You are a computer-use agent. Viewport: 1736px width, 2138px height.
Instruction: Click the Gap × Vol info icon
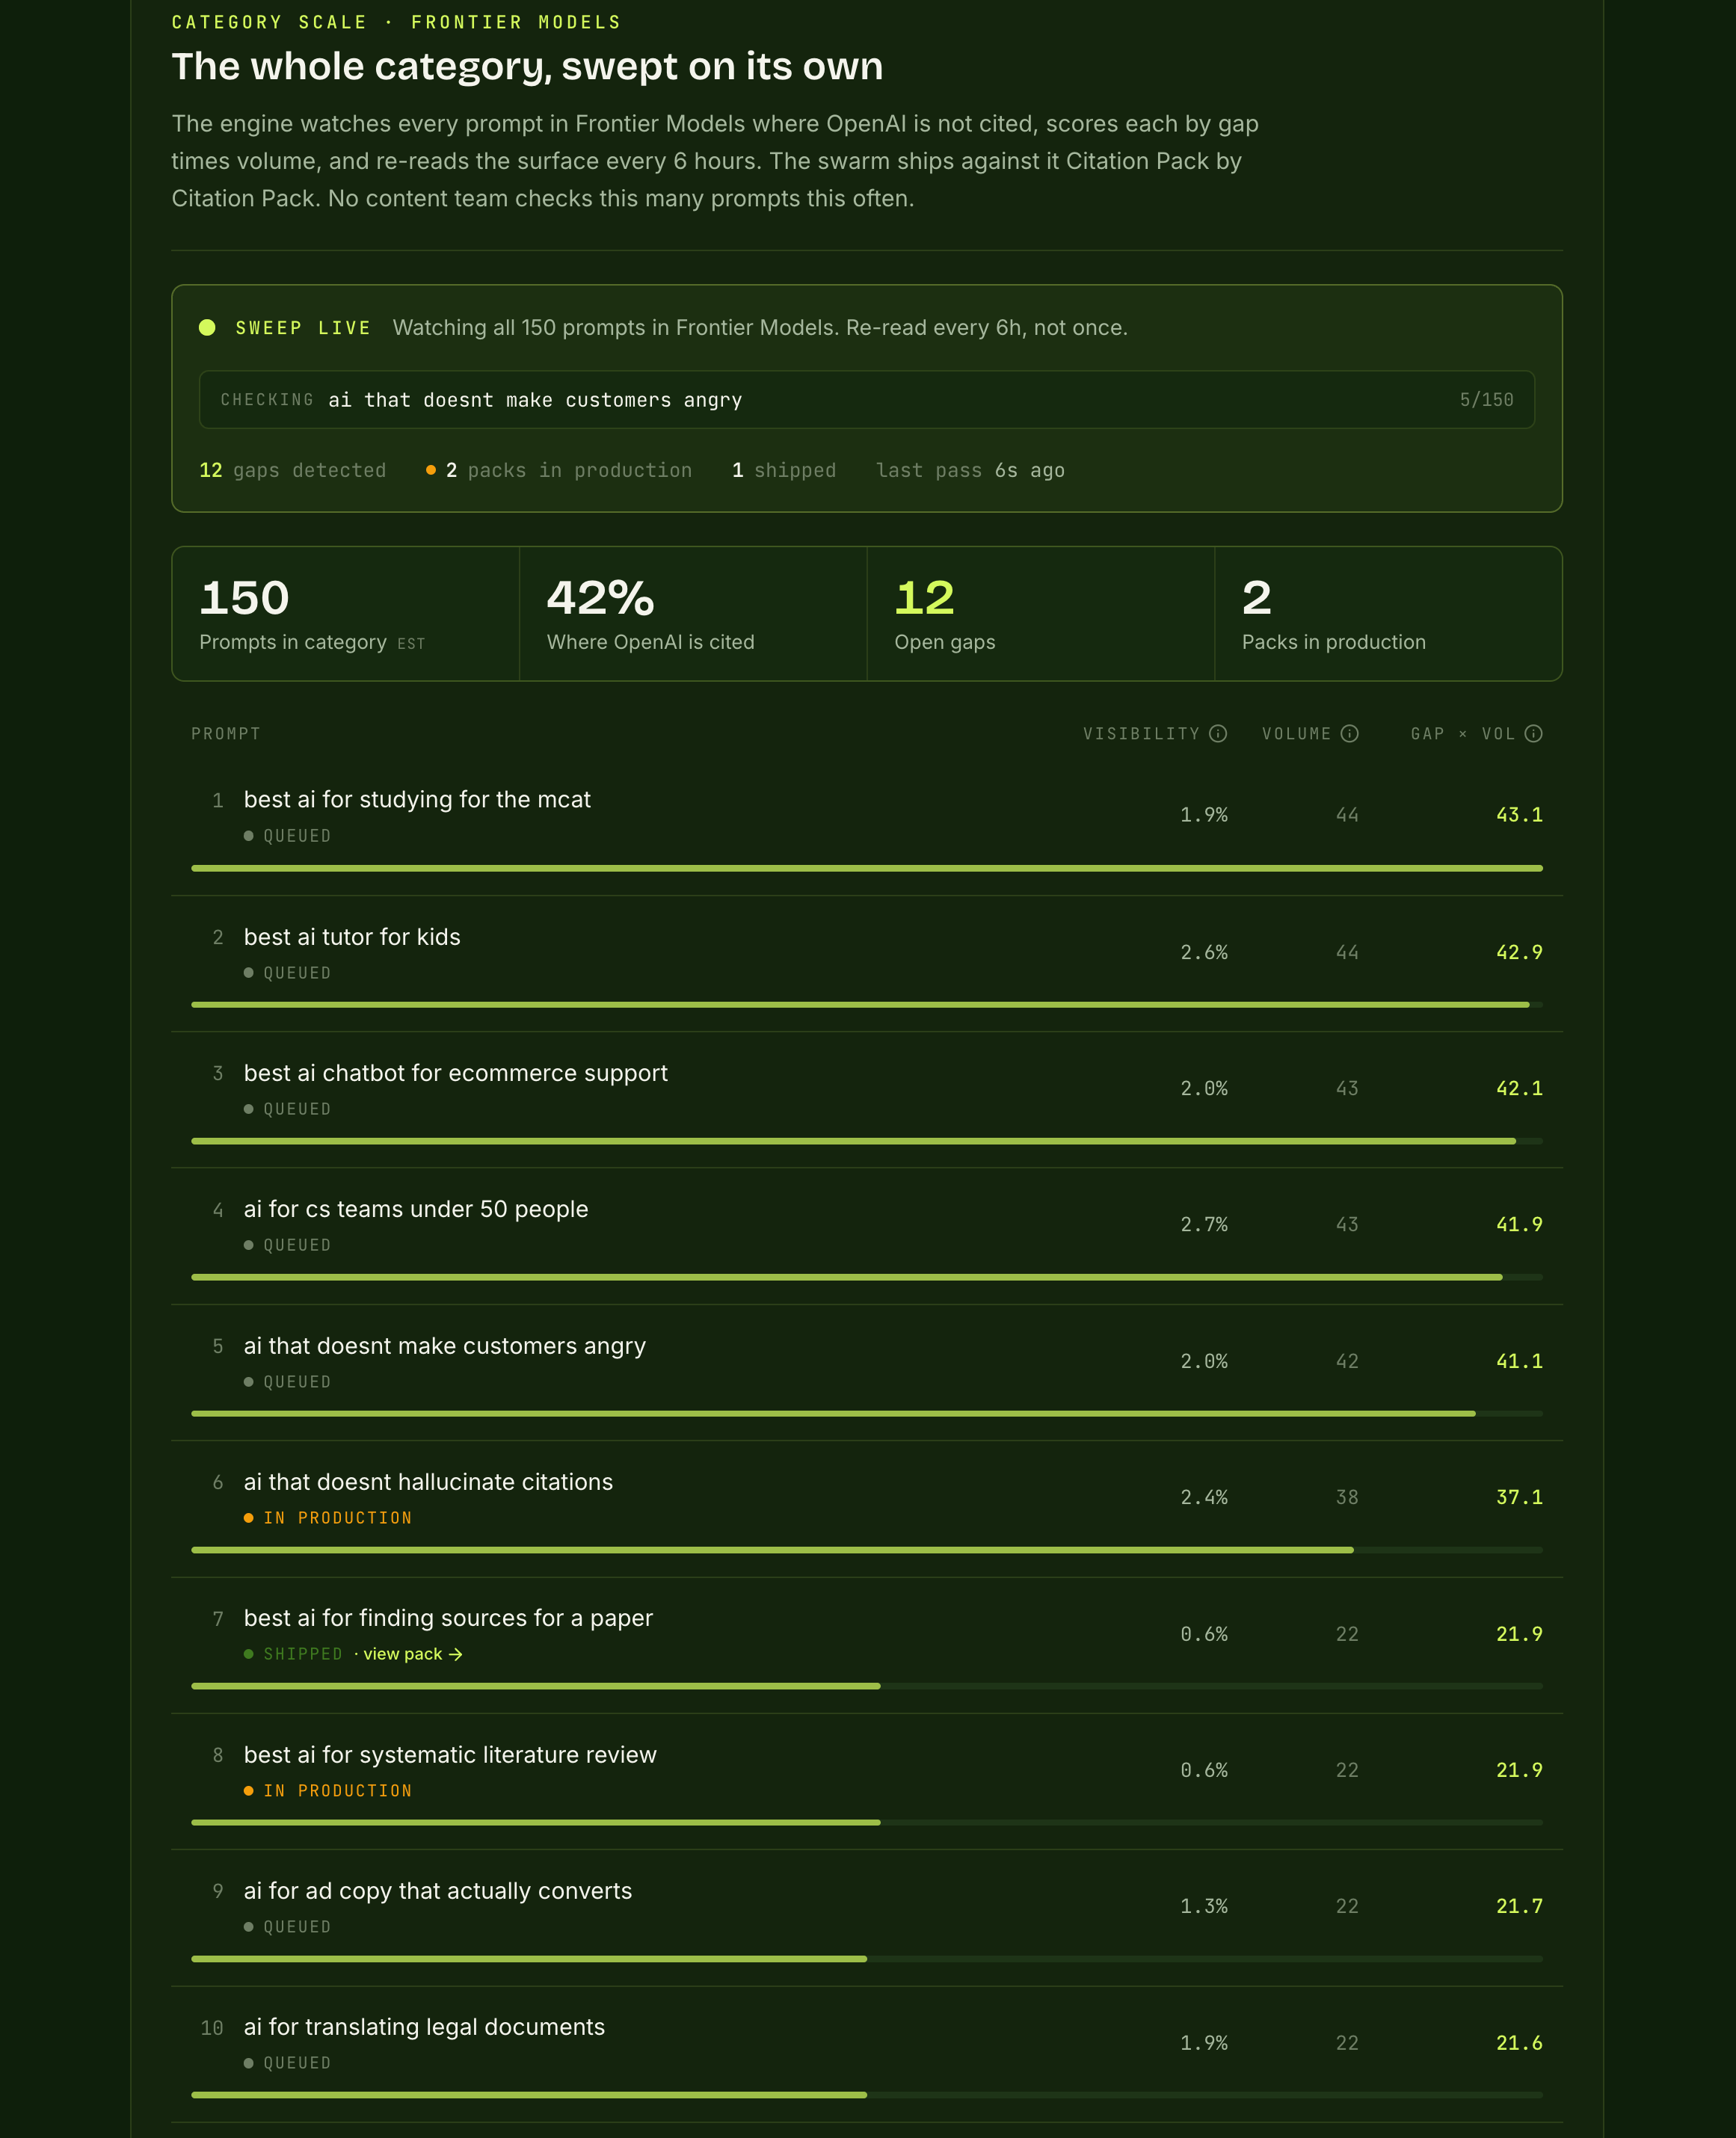pos(1533,733)
